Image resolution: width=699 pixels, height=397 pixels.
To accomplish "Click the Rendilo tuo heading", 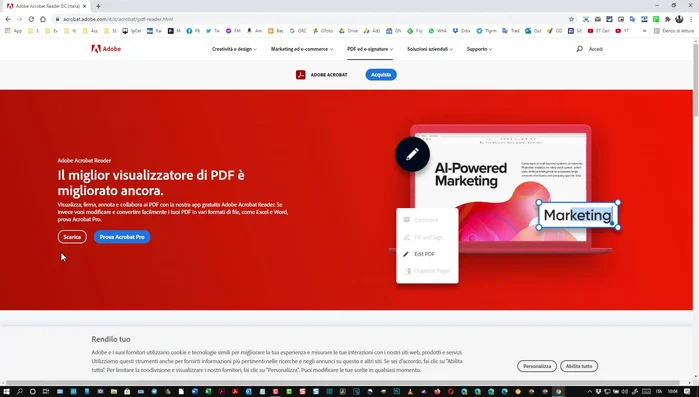I will point(111,339).
